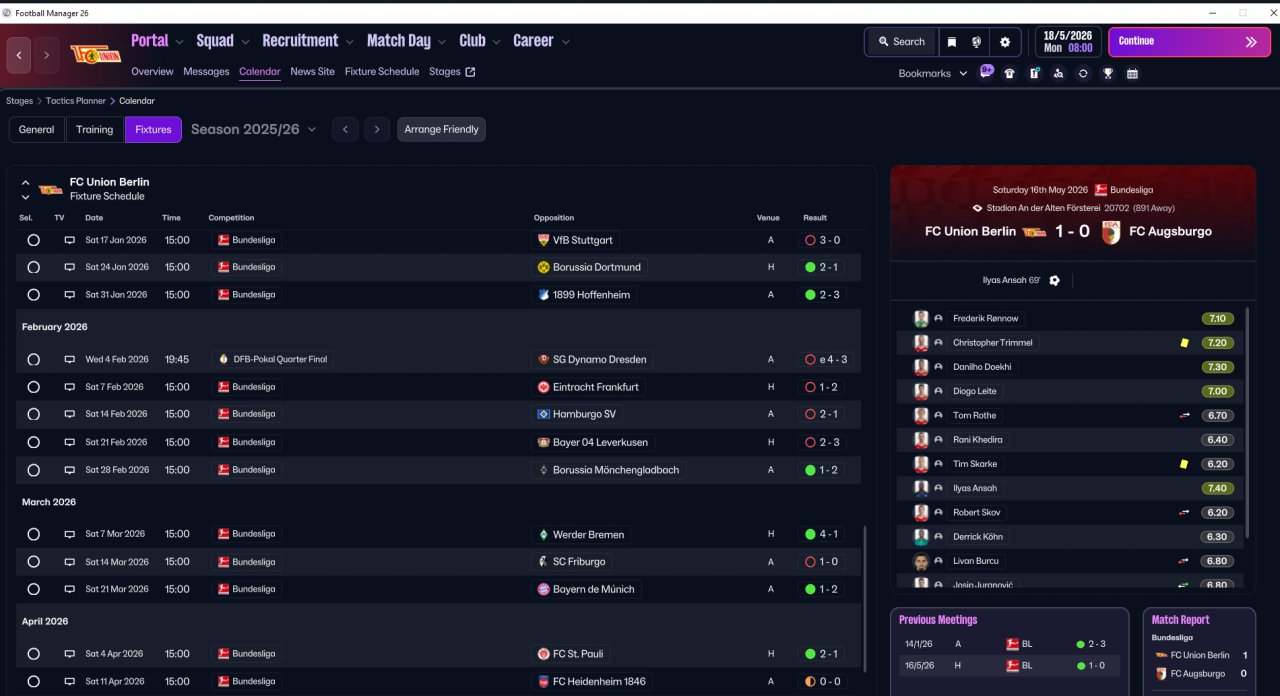Viewport: 1280px width, 696px height.
Task: Open the shirt icon in bookmarks bar
Action: tap(1009, 73)
